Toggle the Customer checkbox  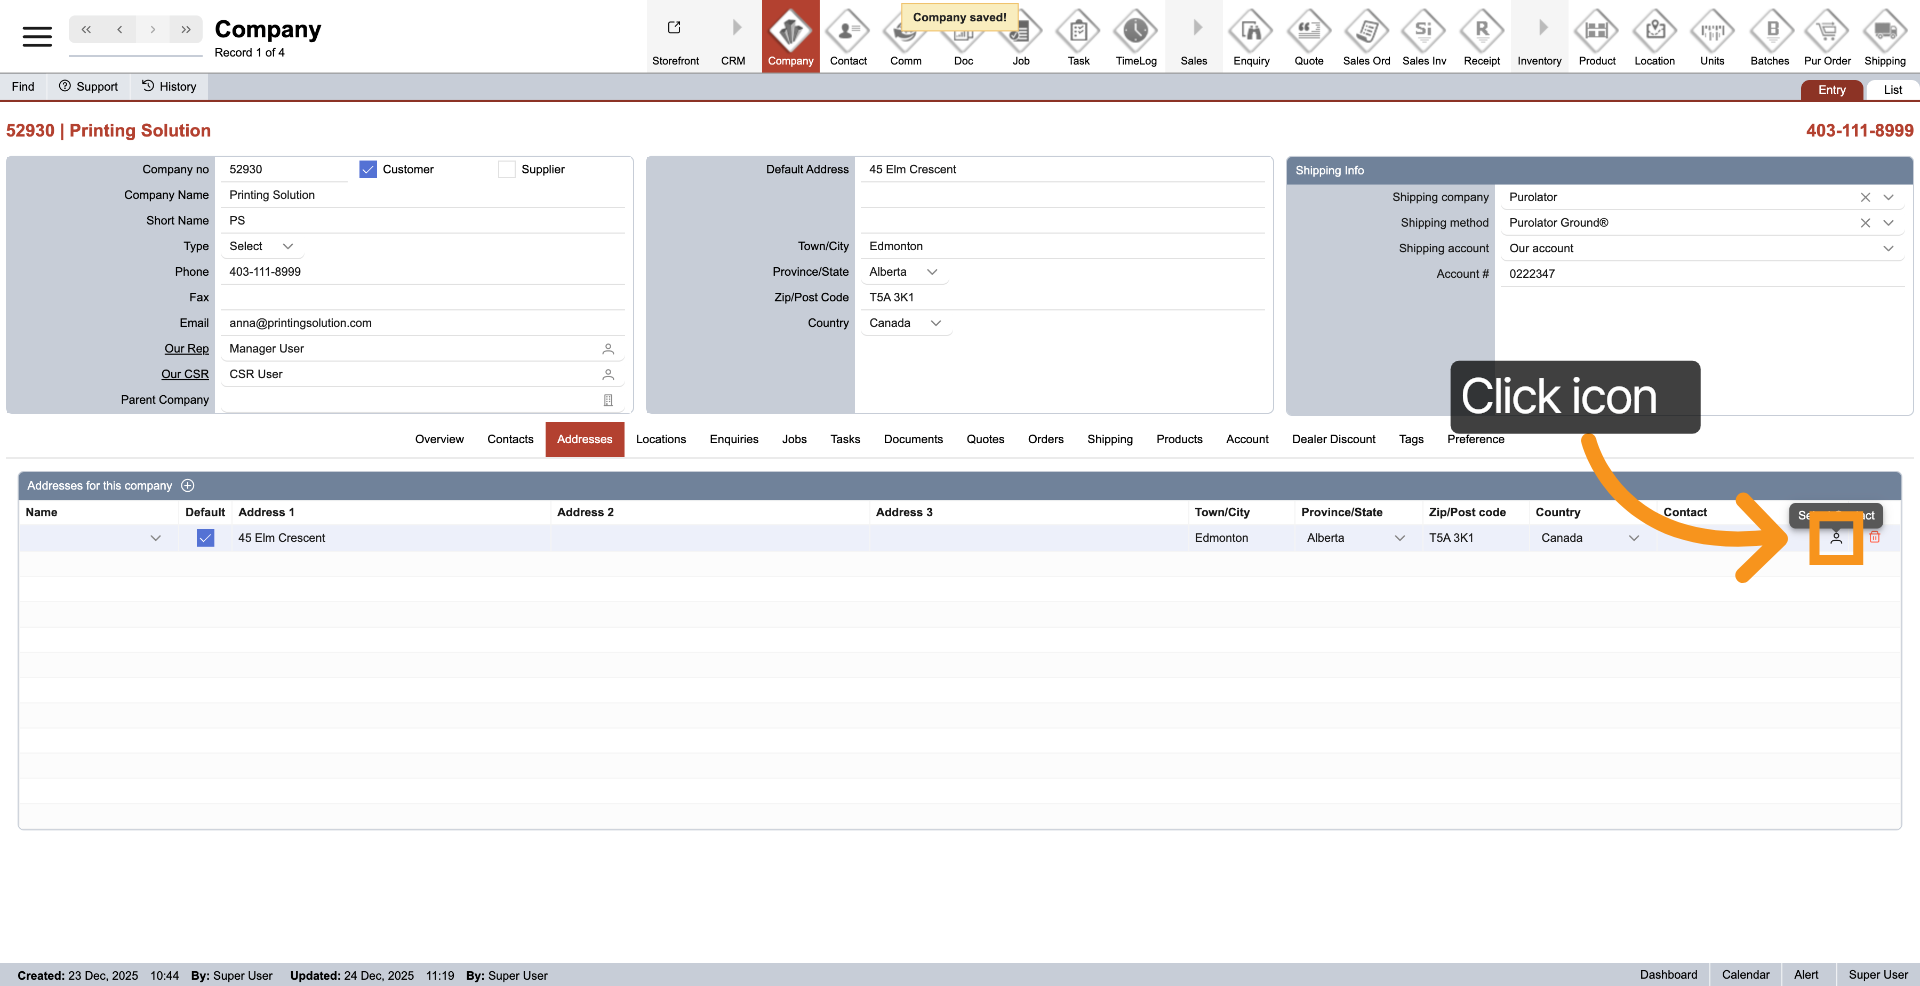coord(368,170)
